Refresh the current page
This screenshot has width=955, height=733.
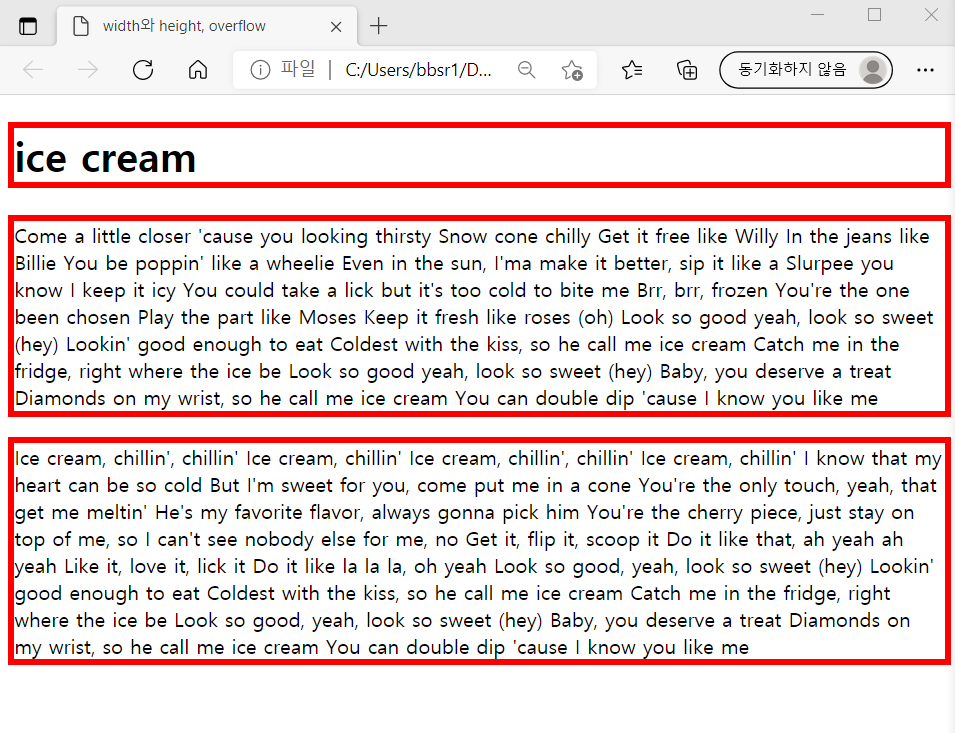tap(143, 70)
